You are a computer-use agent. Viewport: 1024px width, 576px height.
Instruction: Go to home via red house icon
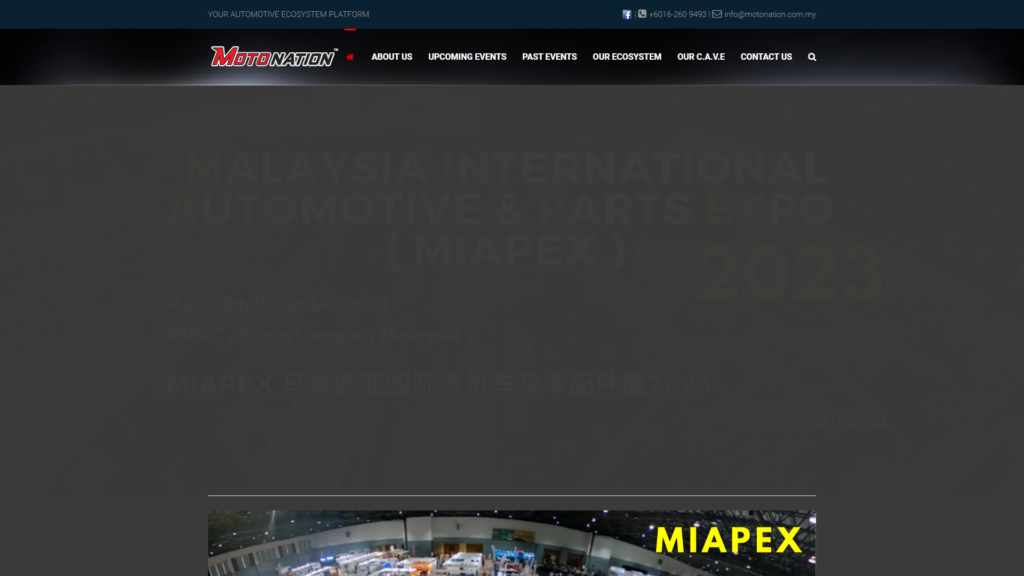point(350,57)
